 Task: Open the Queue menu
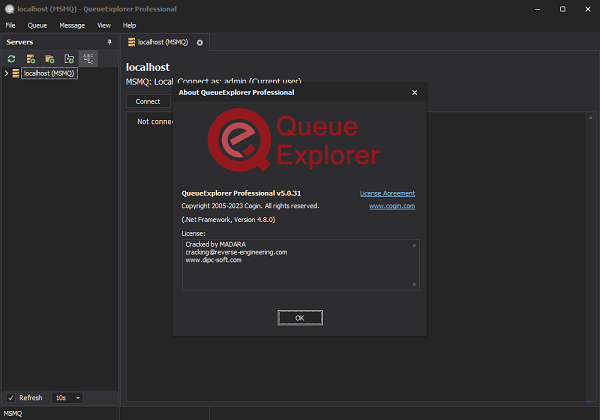click(x=37, y=25)
